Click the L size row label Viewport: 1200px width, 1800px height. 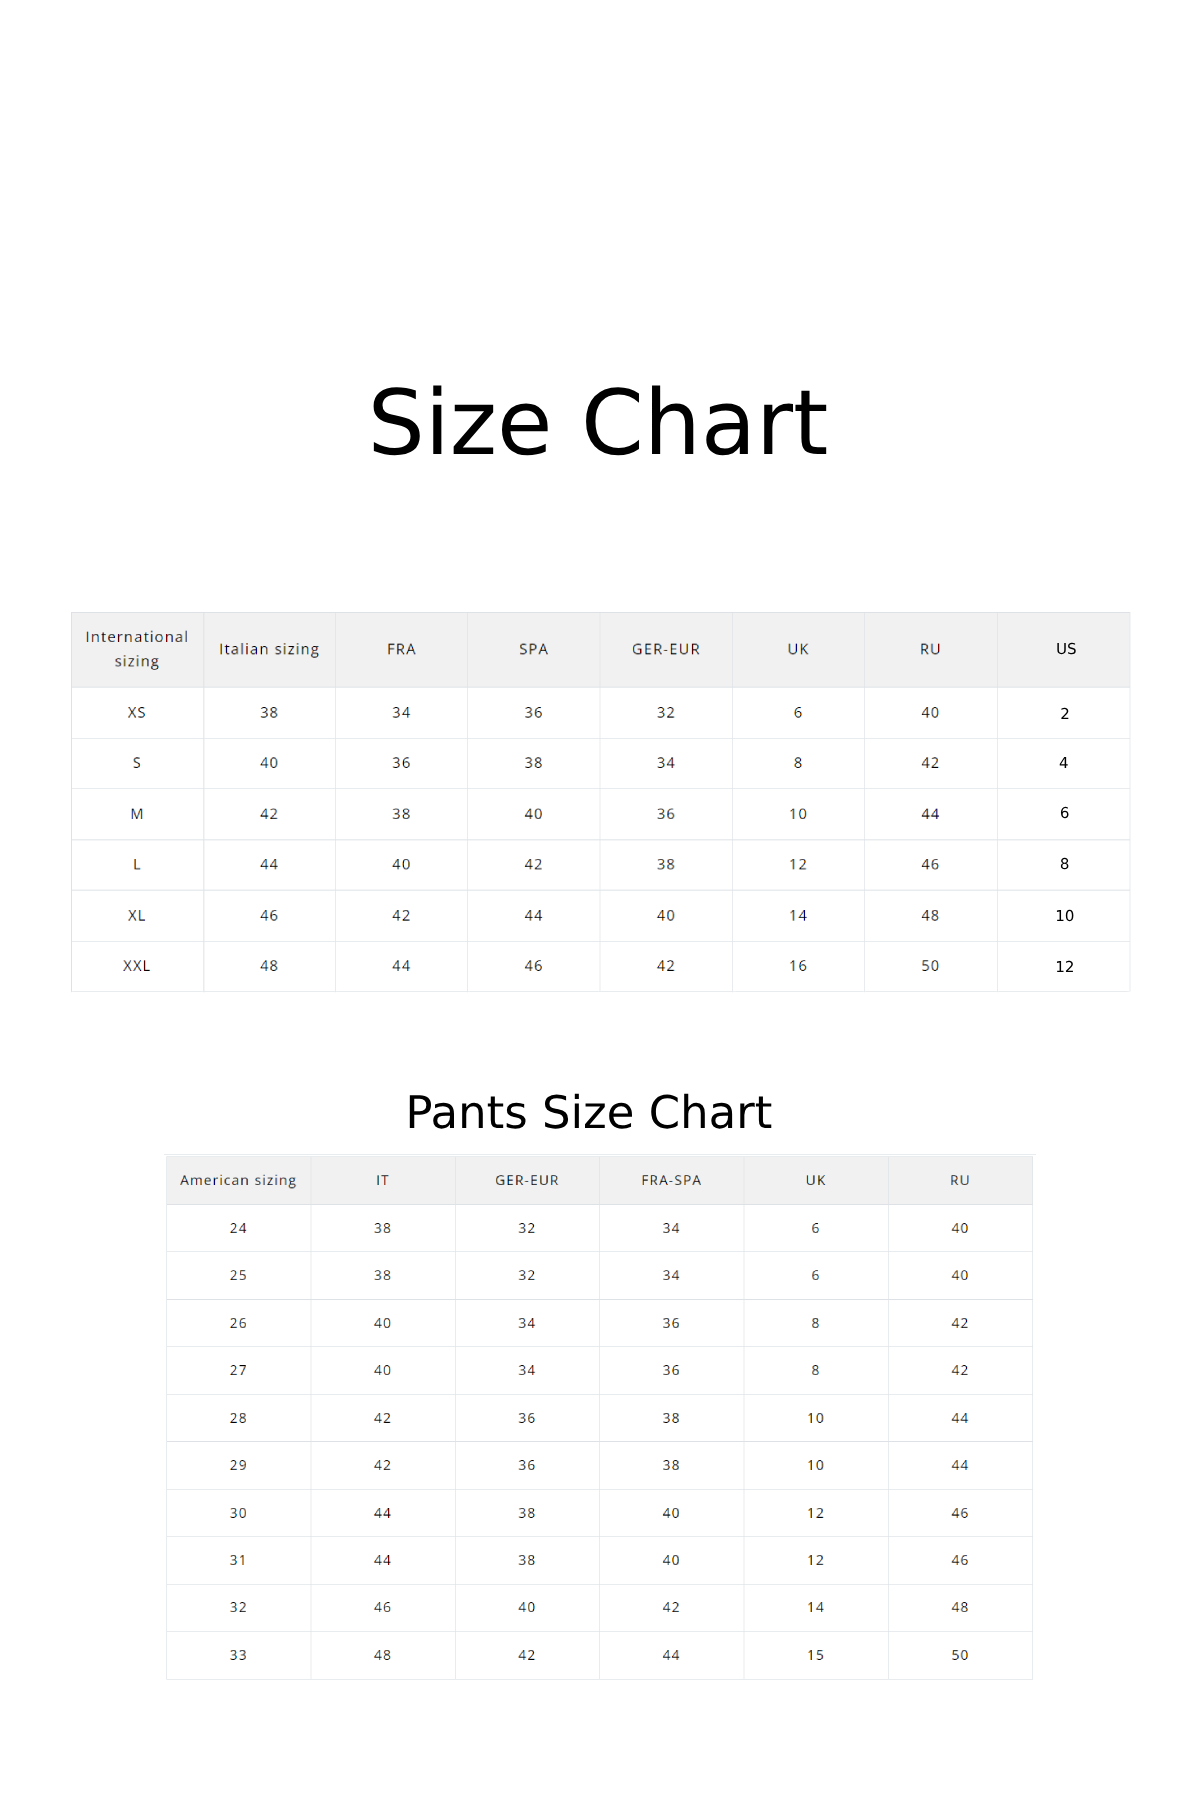click(137, 864)
